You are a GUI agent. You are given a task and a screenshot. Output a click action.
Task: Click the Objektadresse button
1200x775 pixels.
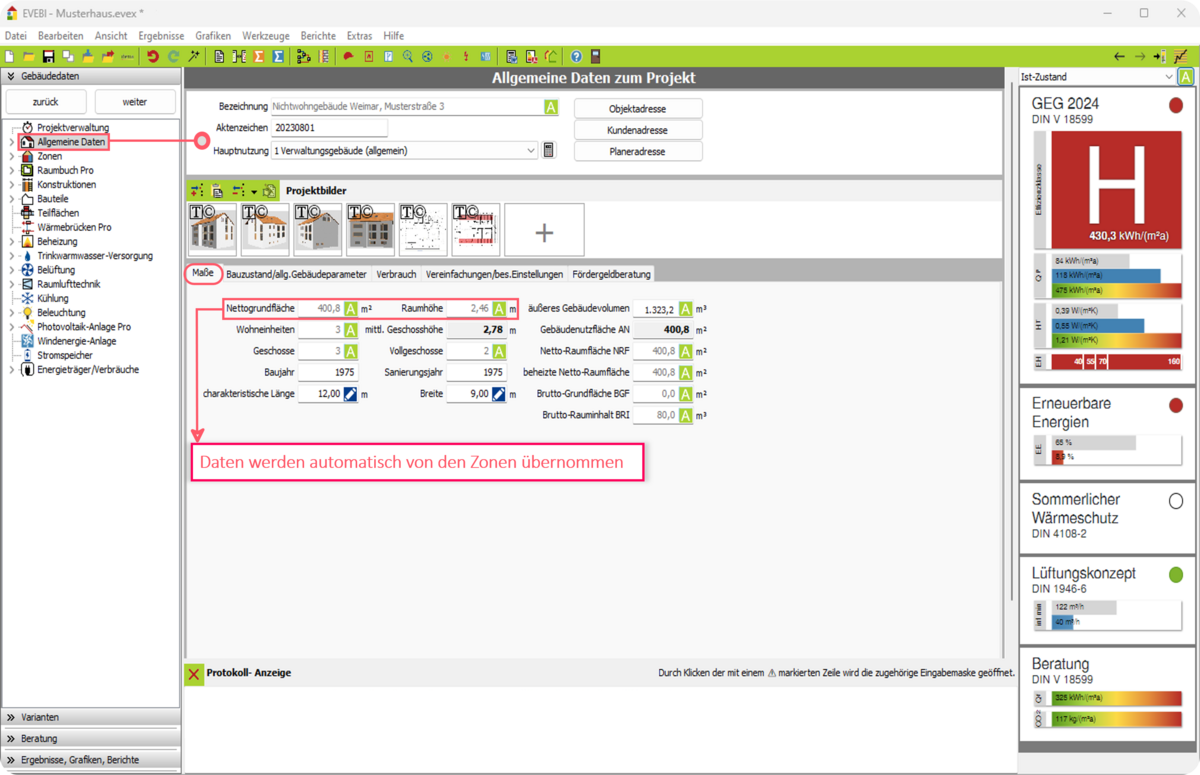point(637,108)
